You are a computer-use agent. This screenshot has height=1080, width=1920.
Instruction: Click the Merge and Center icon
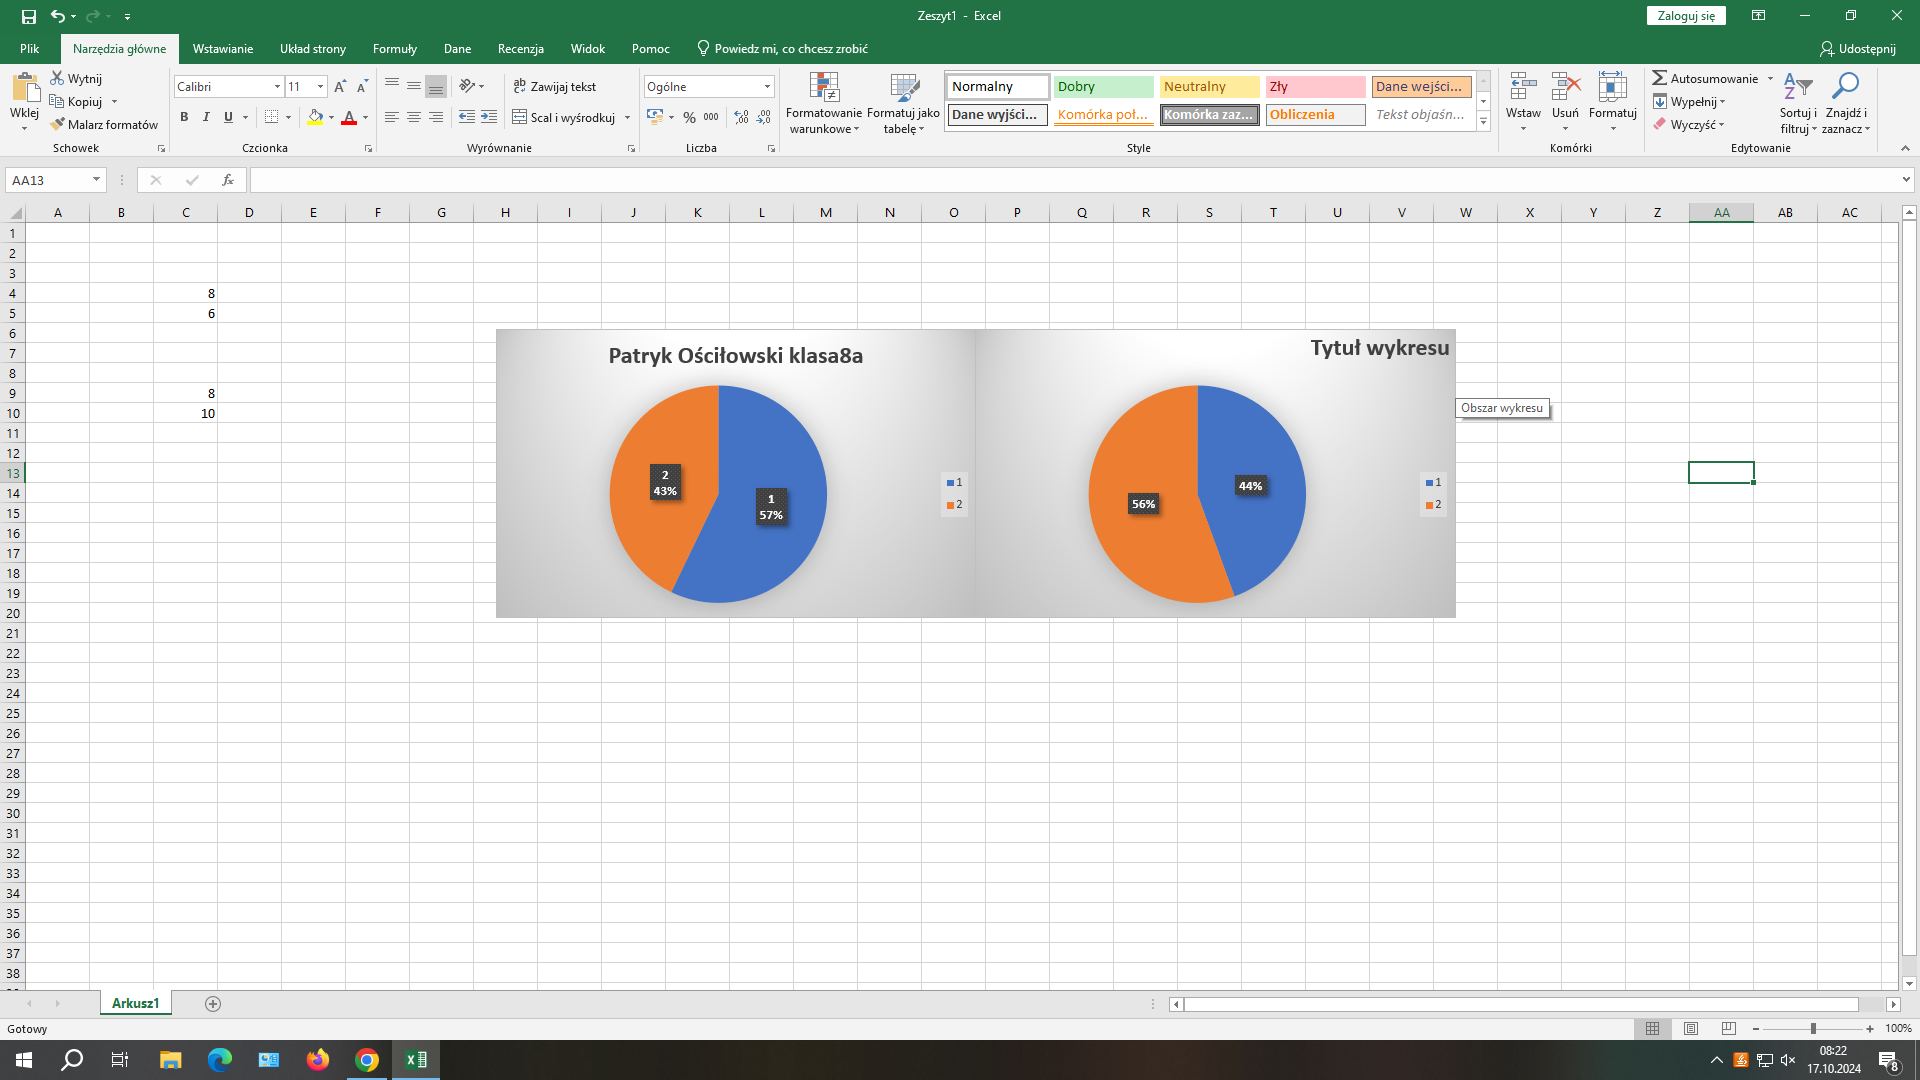pyautogui.click(x=520, y=117)
